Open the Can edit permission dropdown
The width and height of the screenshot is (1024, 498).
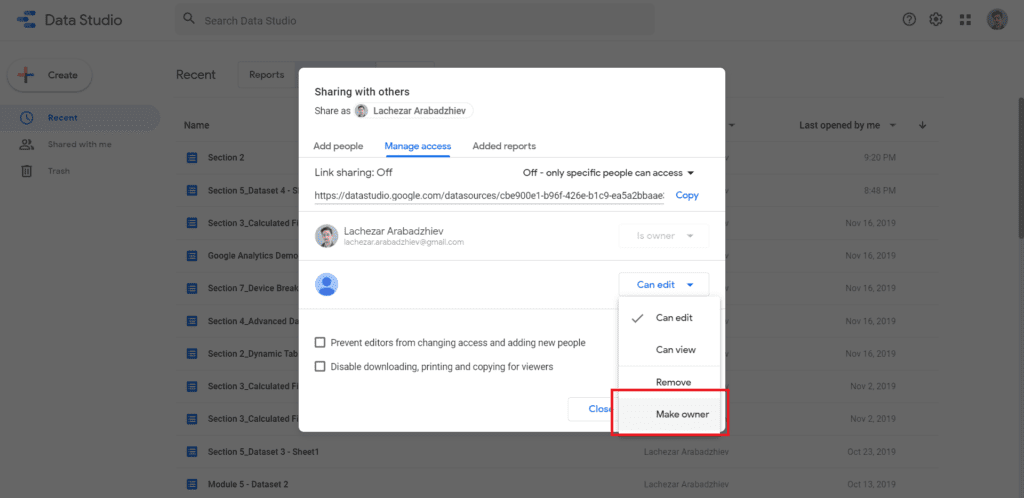pos(664,284)
